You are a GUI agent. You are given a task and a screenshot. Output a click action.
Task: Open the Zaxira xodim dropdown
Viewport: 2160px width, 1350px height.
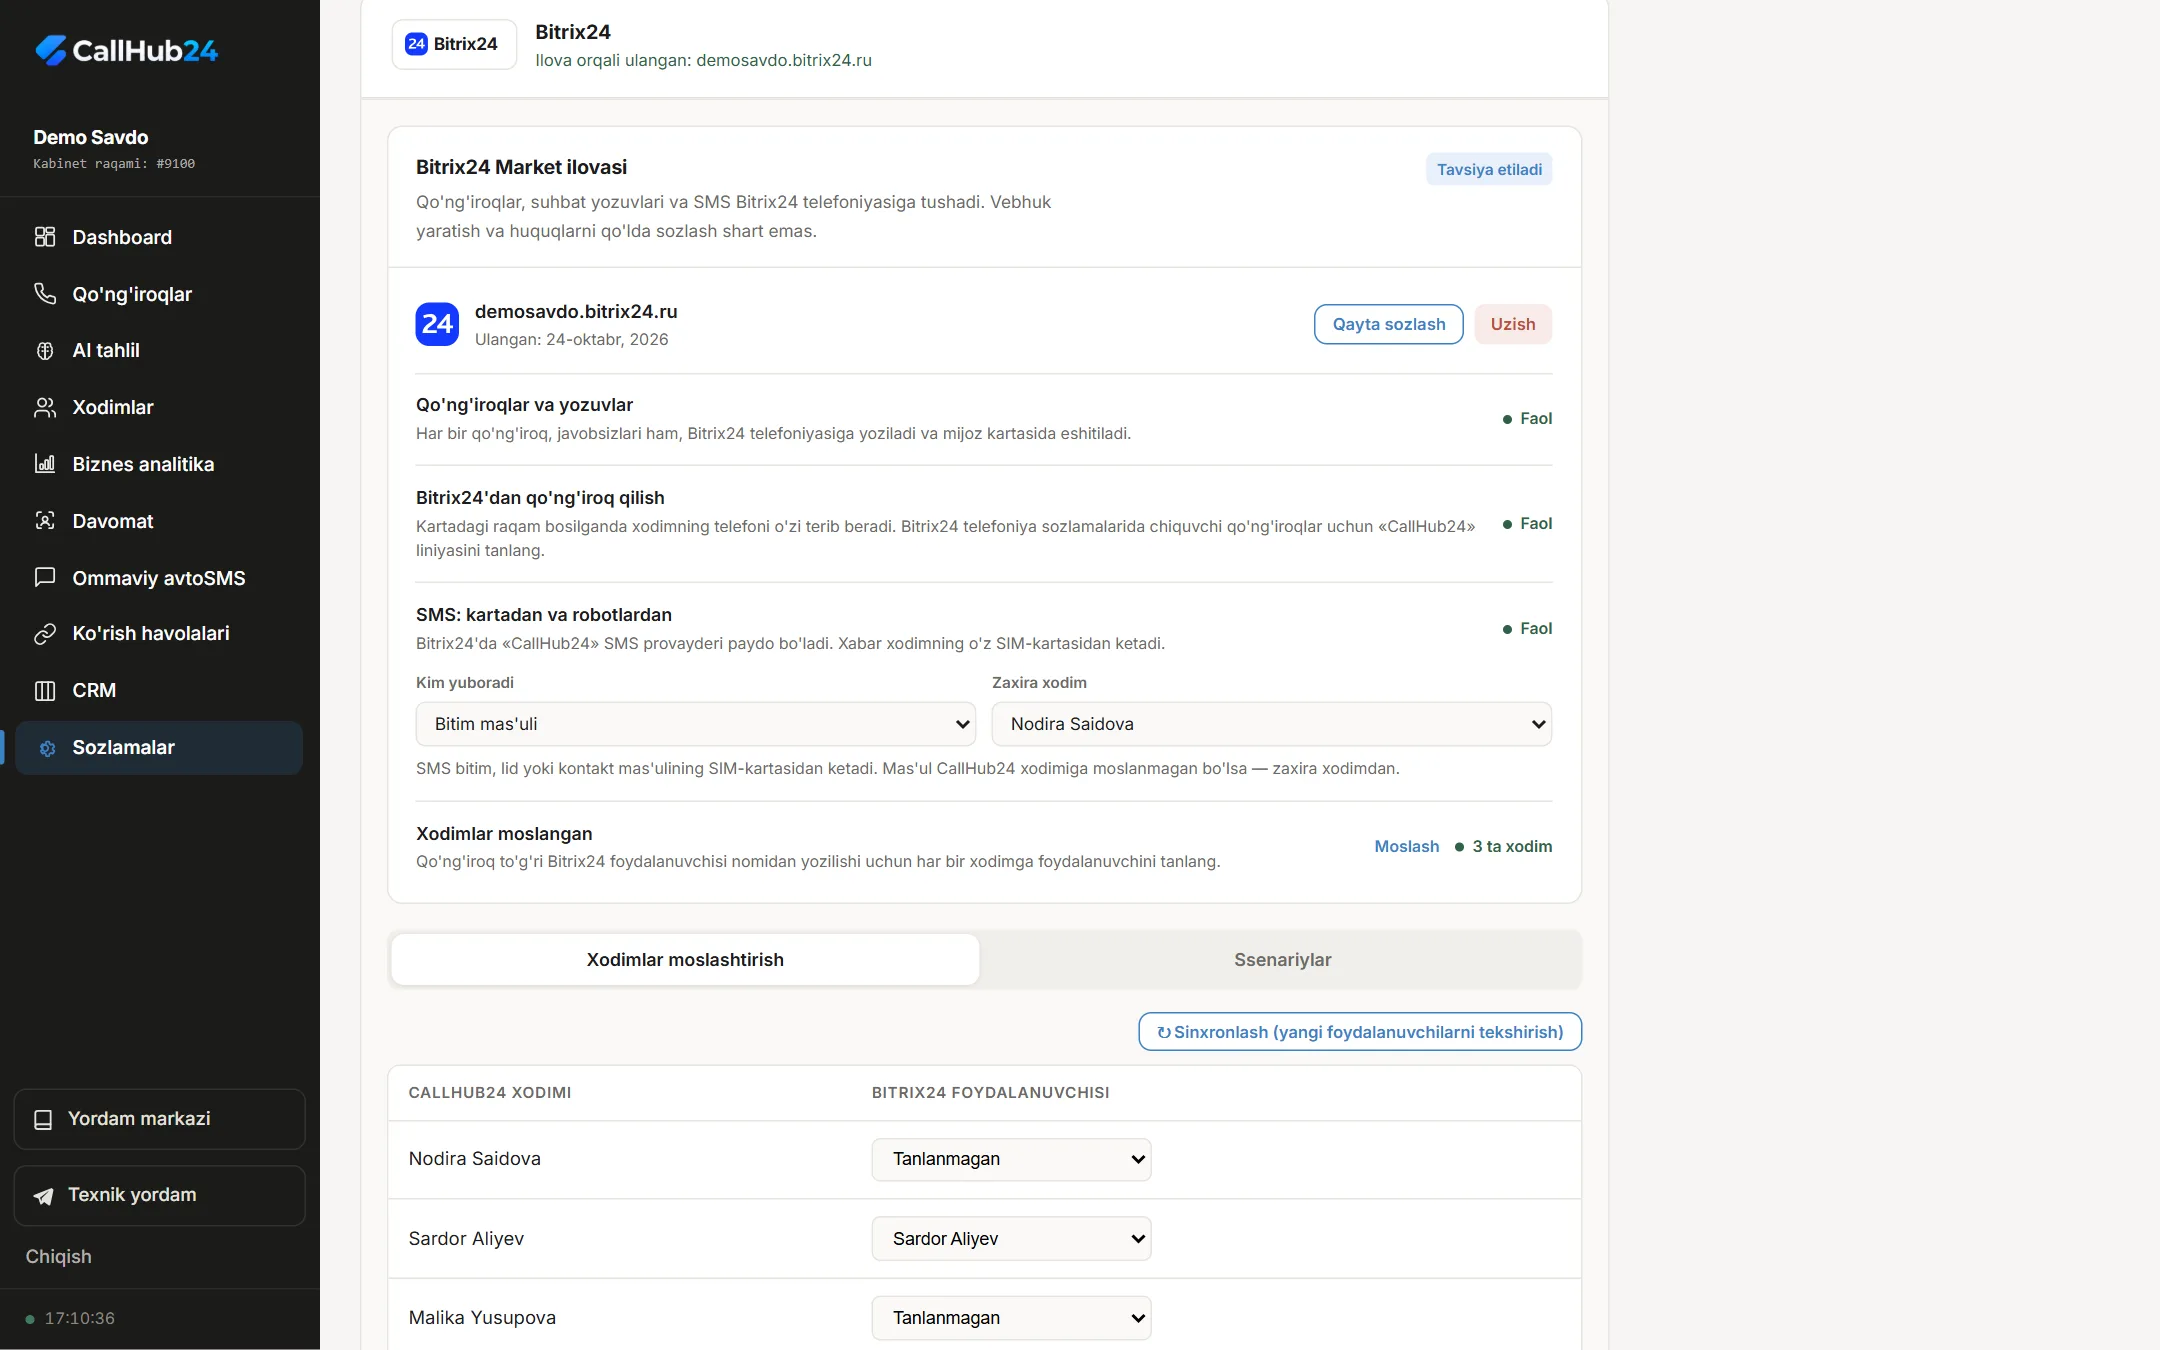(x=1272, y=724)
